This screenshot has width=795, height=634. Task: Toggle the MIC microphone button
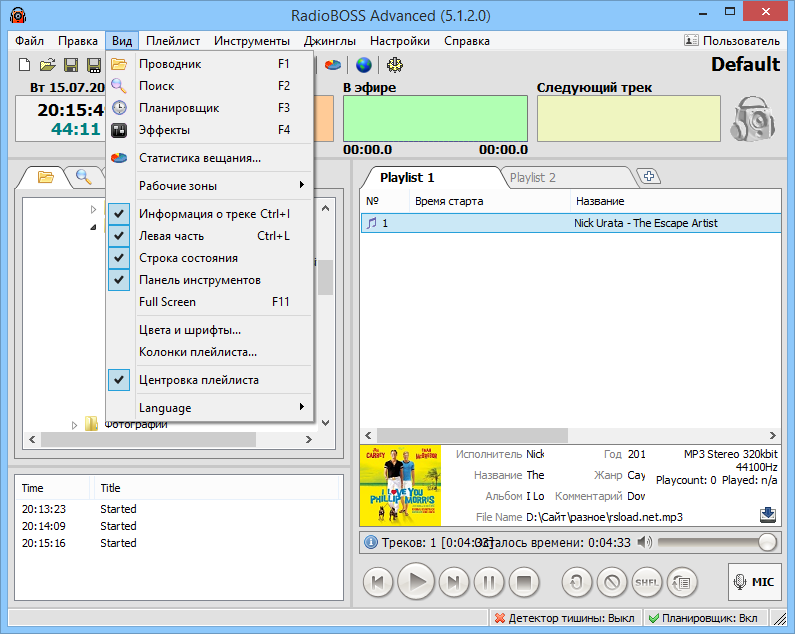(x=754, y=582)
